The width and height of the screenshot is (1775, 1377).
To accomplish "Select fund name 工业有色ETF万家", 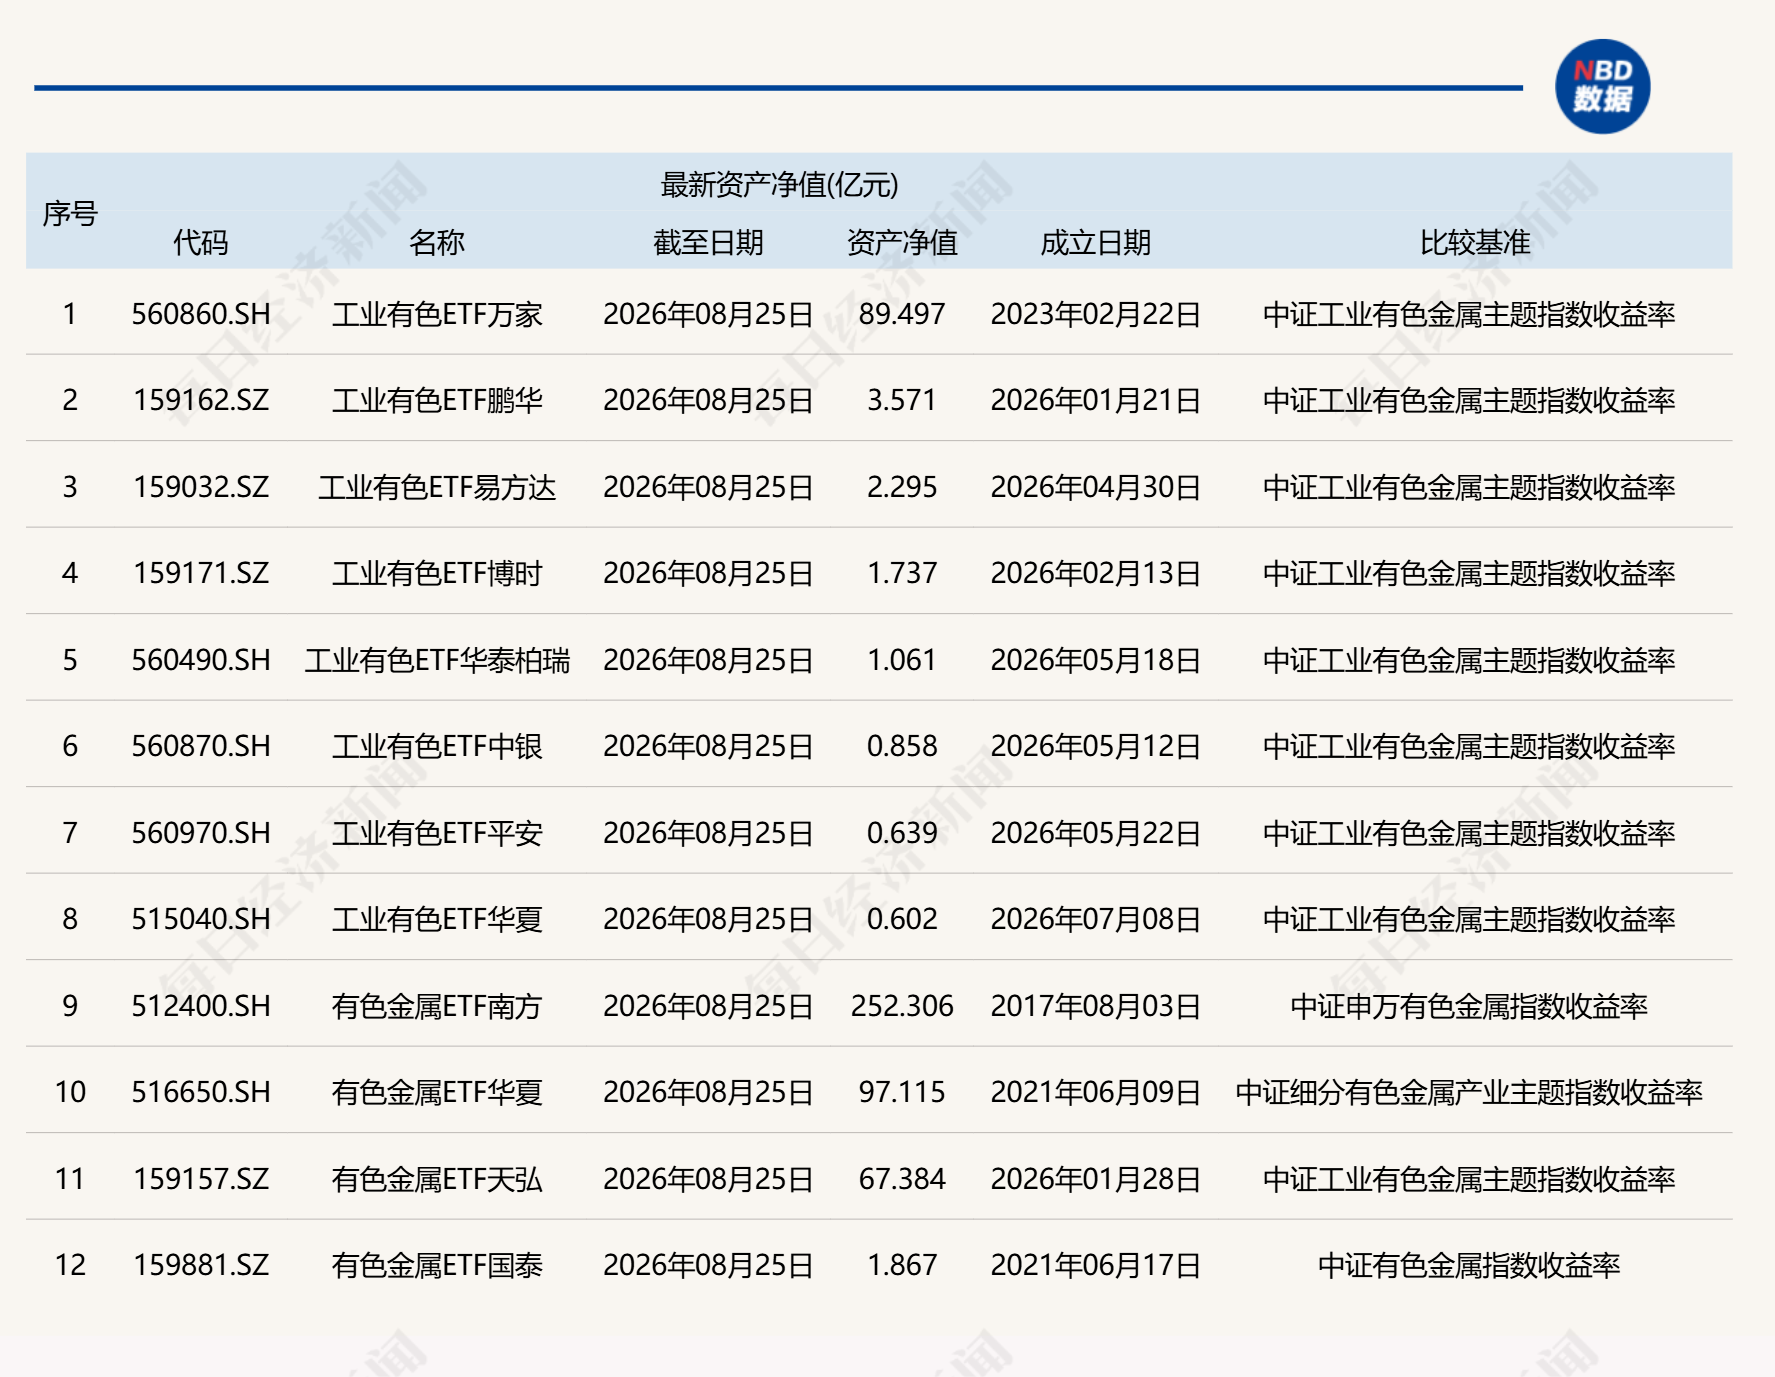I will click(437, 314).
